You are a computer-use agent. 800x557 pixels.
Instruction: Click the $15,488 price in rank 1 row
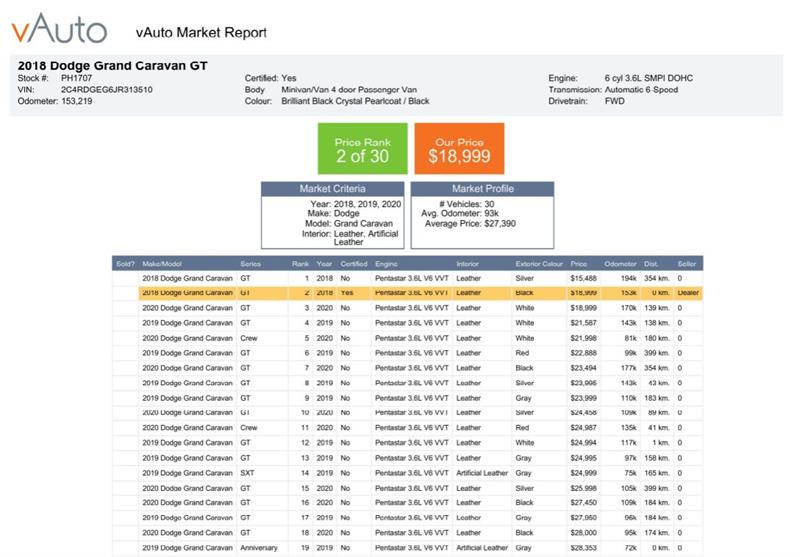[583, 278]
